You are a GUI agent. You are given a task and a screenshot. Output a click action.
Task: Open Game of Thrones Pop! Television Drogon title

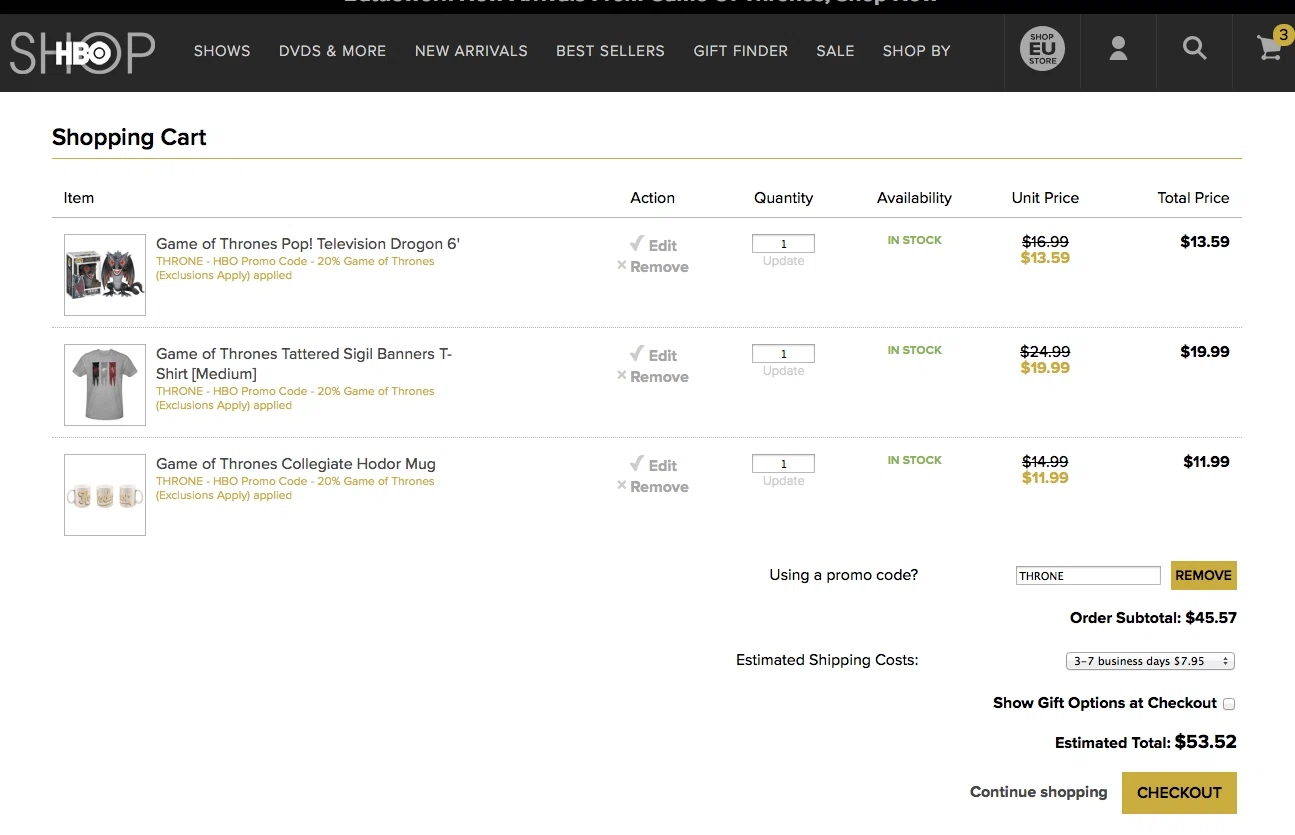pos(308,244)
